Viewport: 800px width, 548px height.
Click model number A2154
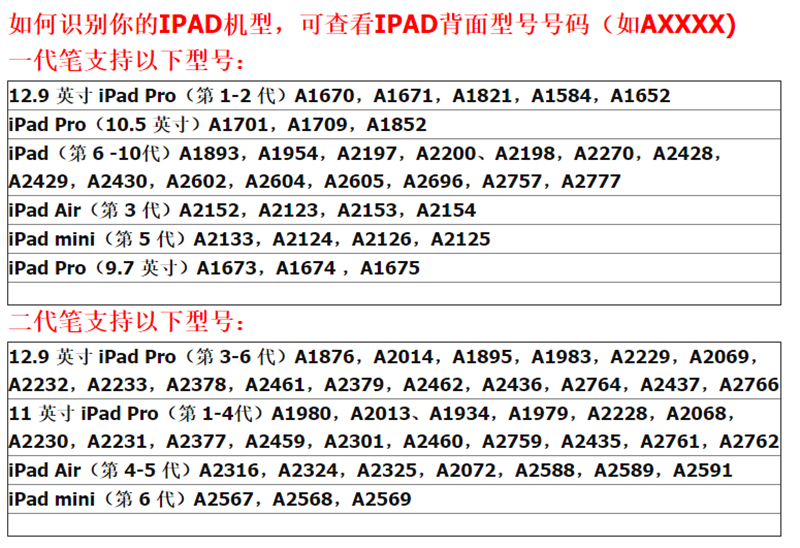click(x=446, y=210)
